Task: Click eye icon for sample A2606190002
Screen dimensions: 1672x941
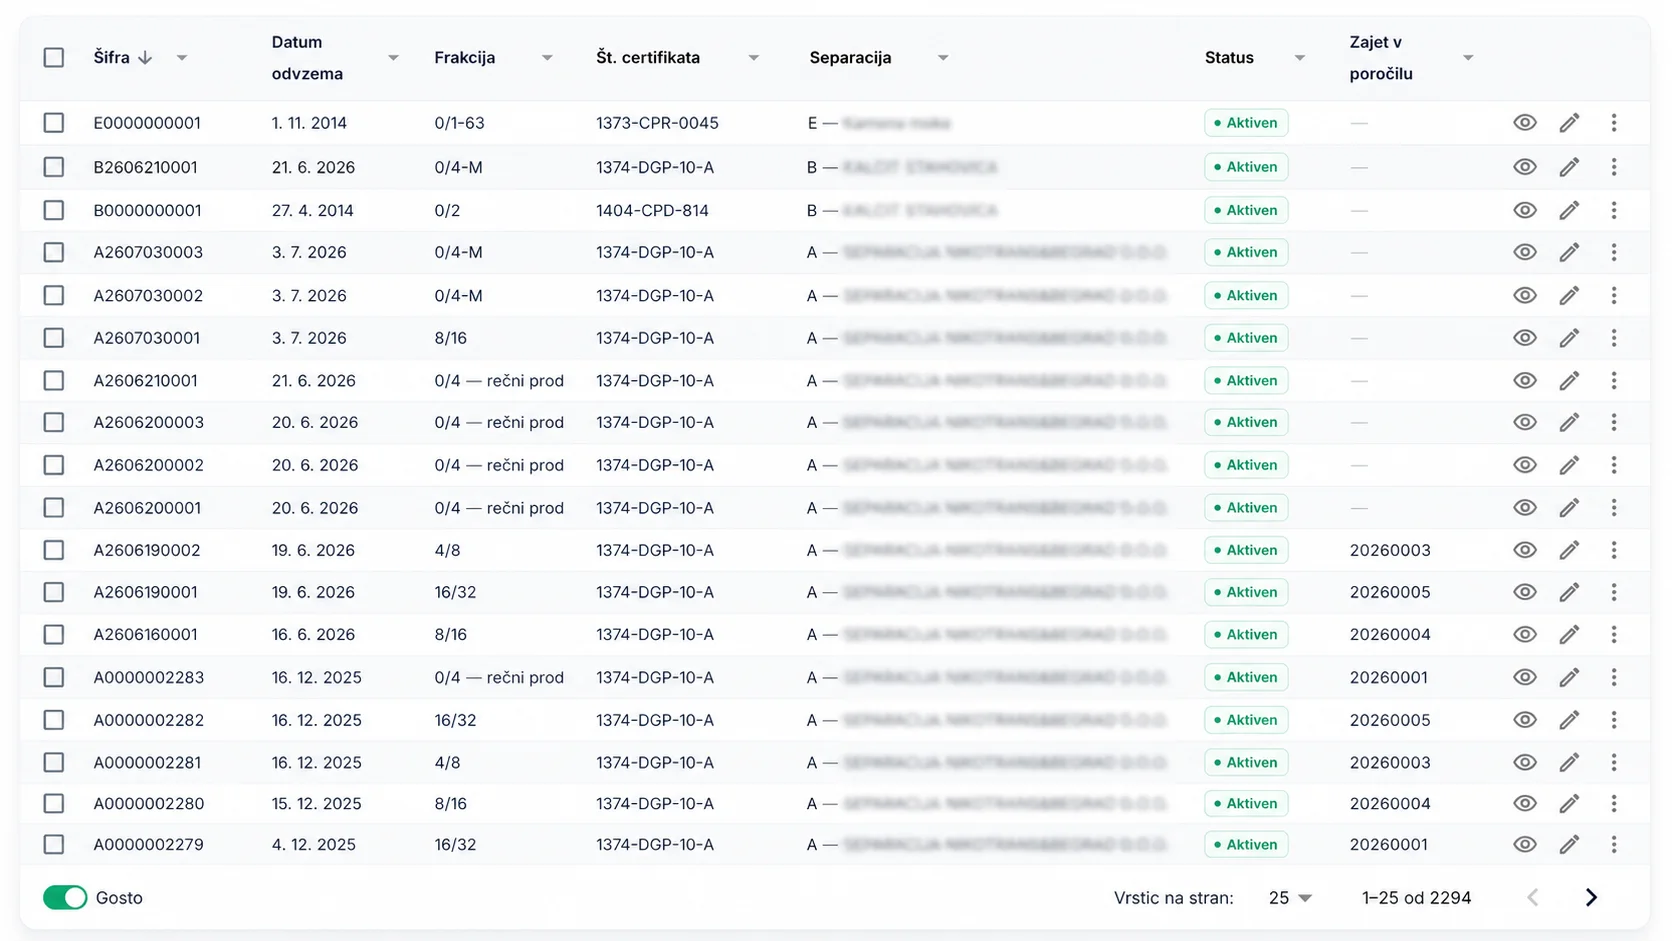Action: click(1524, 550)
